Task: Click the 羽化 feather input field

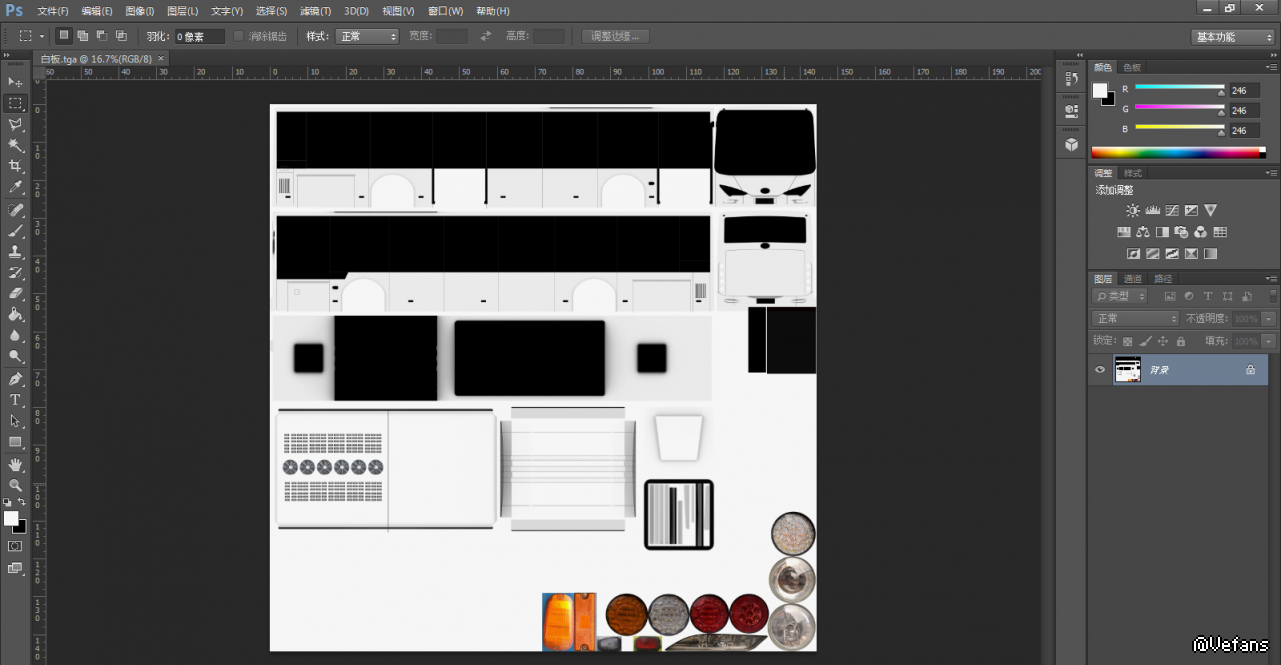Action: click(x=199, y=37)
